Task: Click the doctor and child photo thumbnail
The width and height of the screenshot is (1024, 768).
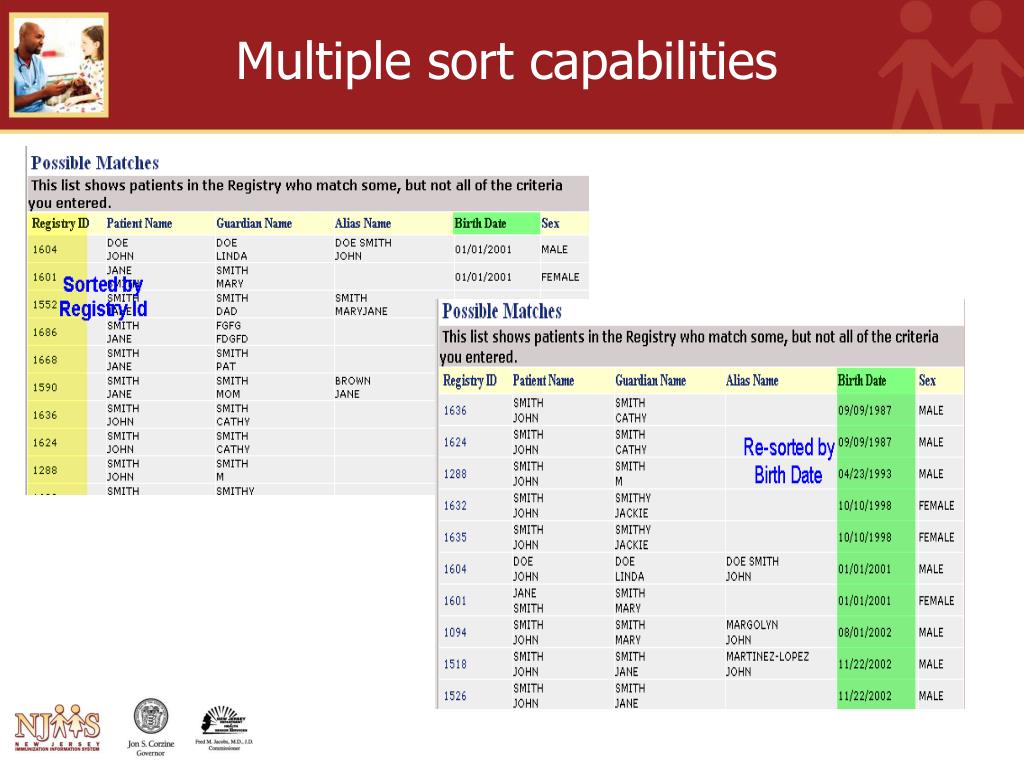Action: click(x=59, y=66)
